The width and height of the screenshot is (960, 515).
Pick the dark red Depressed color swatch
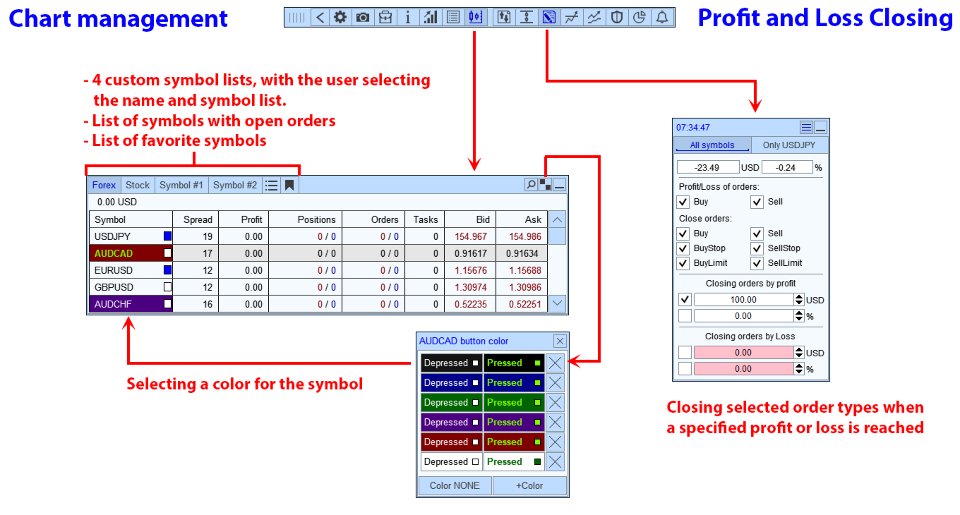click(451, 442)
